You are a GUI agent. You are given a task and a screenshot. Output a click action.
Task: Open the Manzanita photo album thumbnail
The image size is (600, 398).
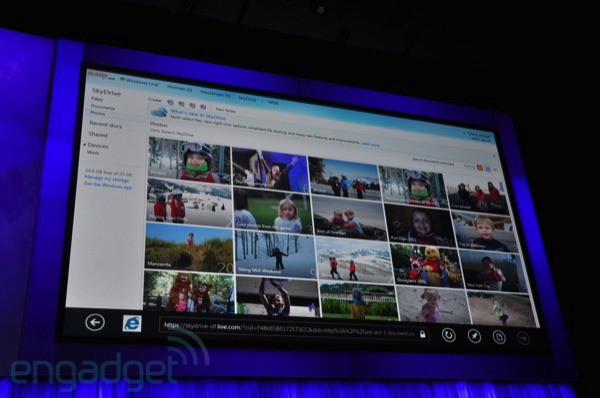click(189, 247)
